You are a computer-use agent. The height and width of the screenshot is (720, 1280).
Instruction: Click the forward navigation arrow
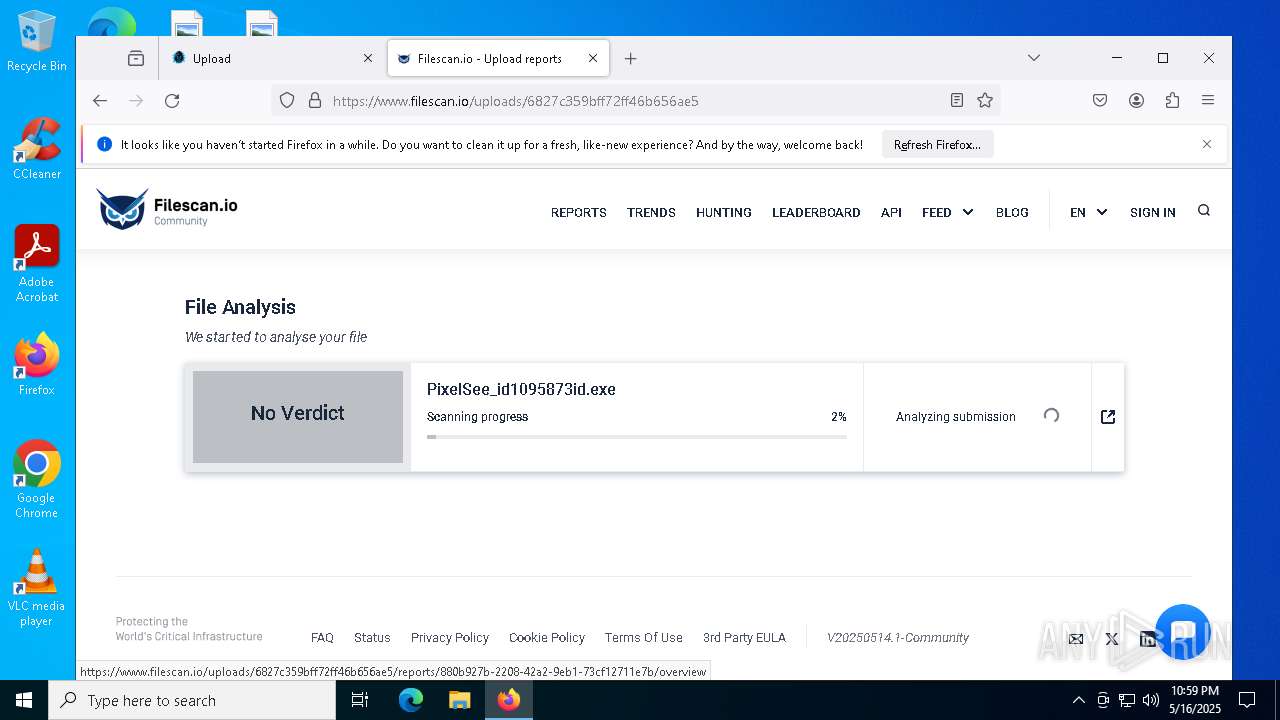[x=136, y=100]
